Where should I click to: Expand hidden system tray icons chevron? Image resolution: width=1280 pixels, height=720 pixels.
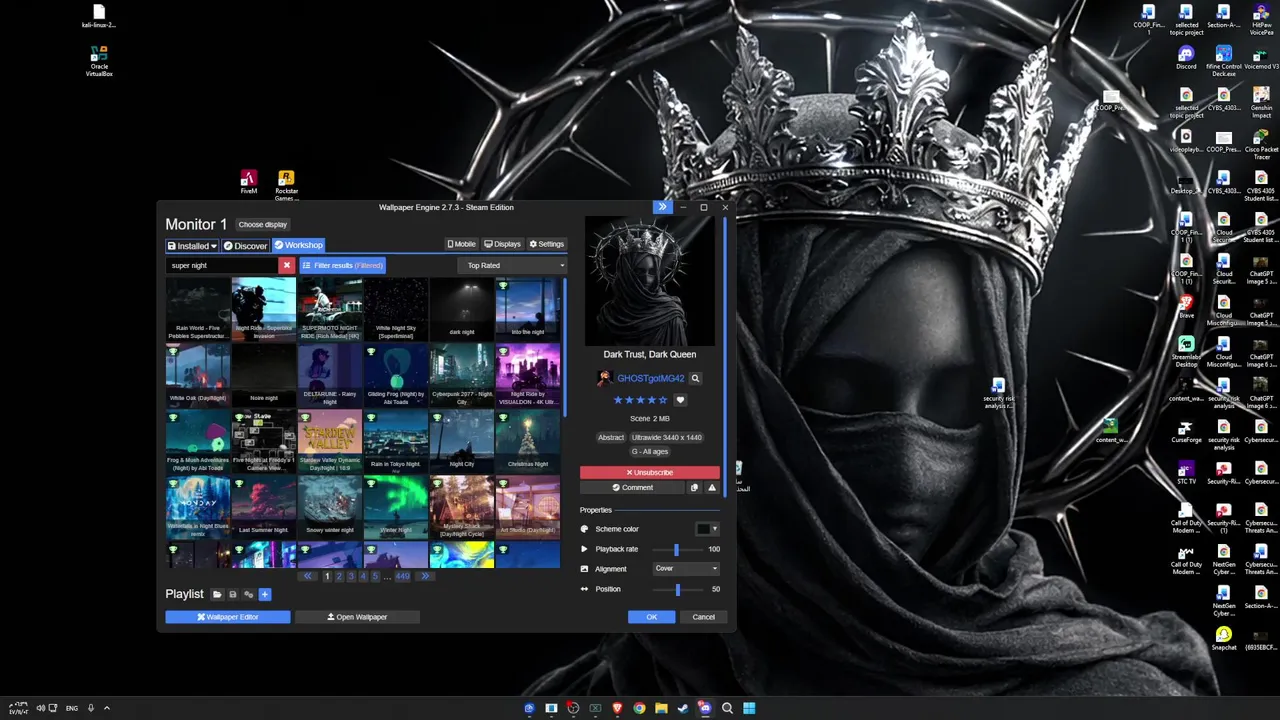[106, 708]
